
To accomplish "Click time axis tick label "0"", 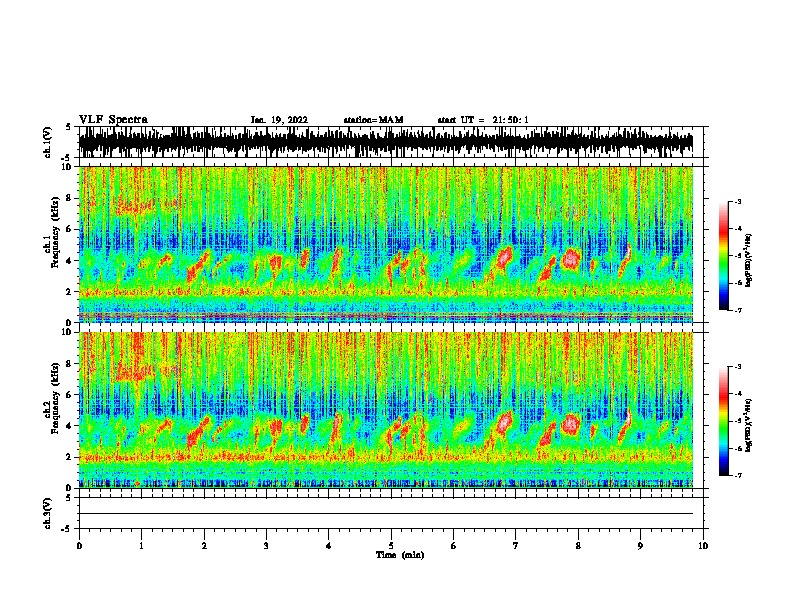I will coord(79,546).
